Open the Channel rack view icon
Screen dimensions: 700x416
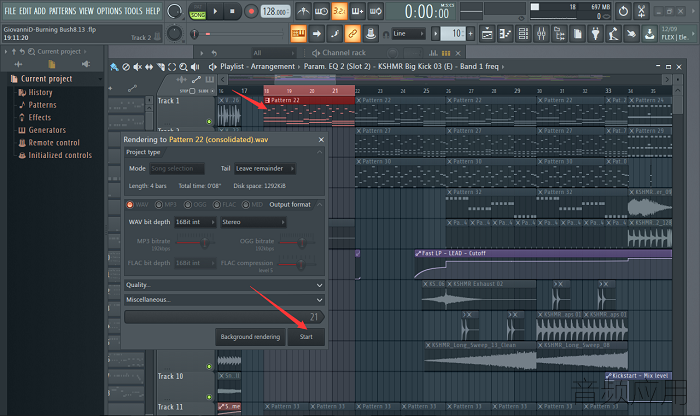click(523, 33)
